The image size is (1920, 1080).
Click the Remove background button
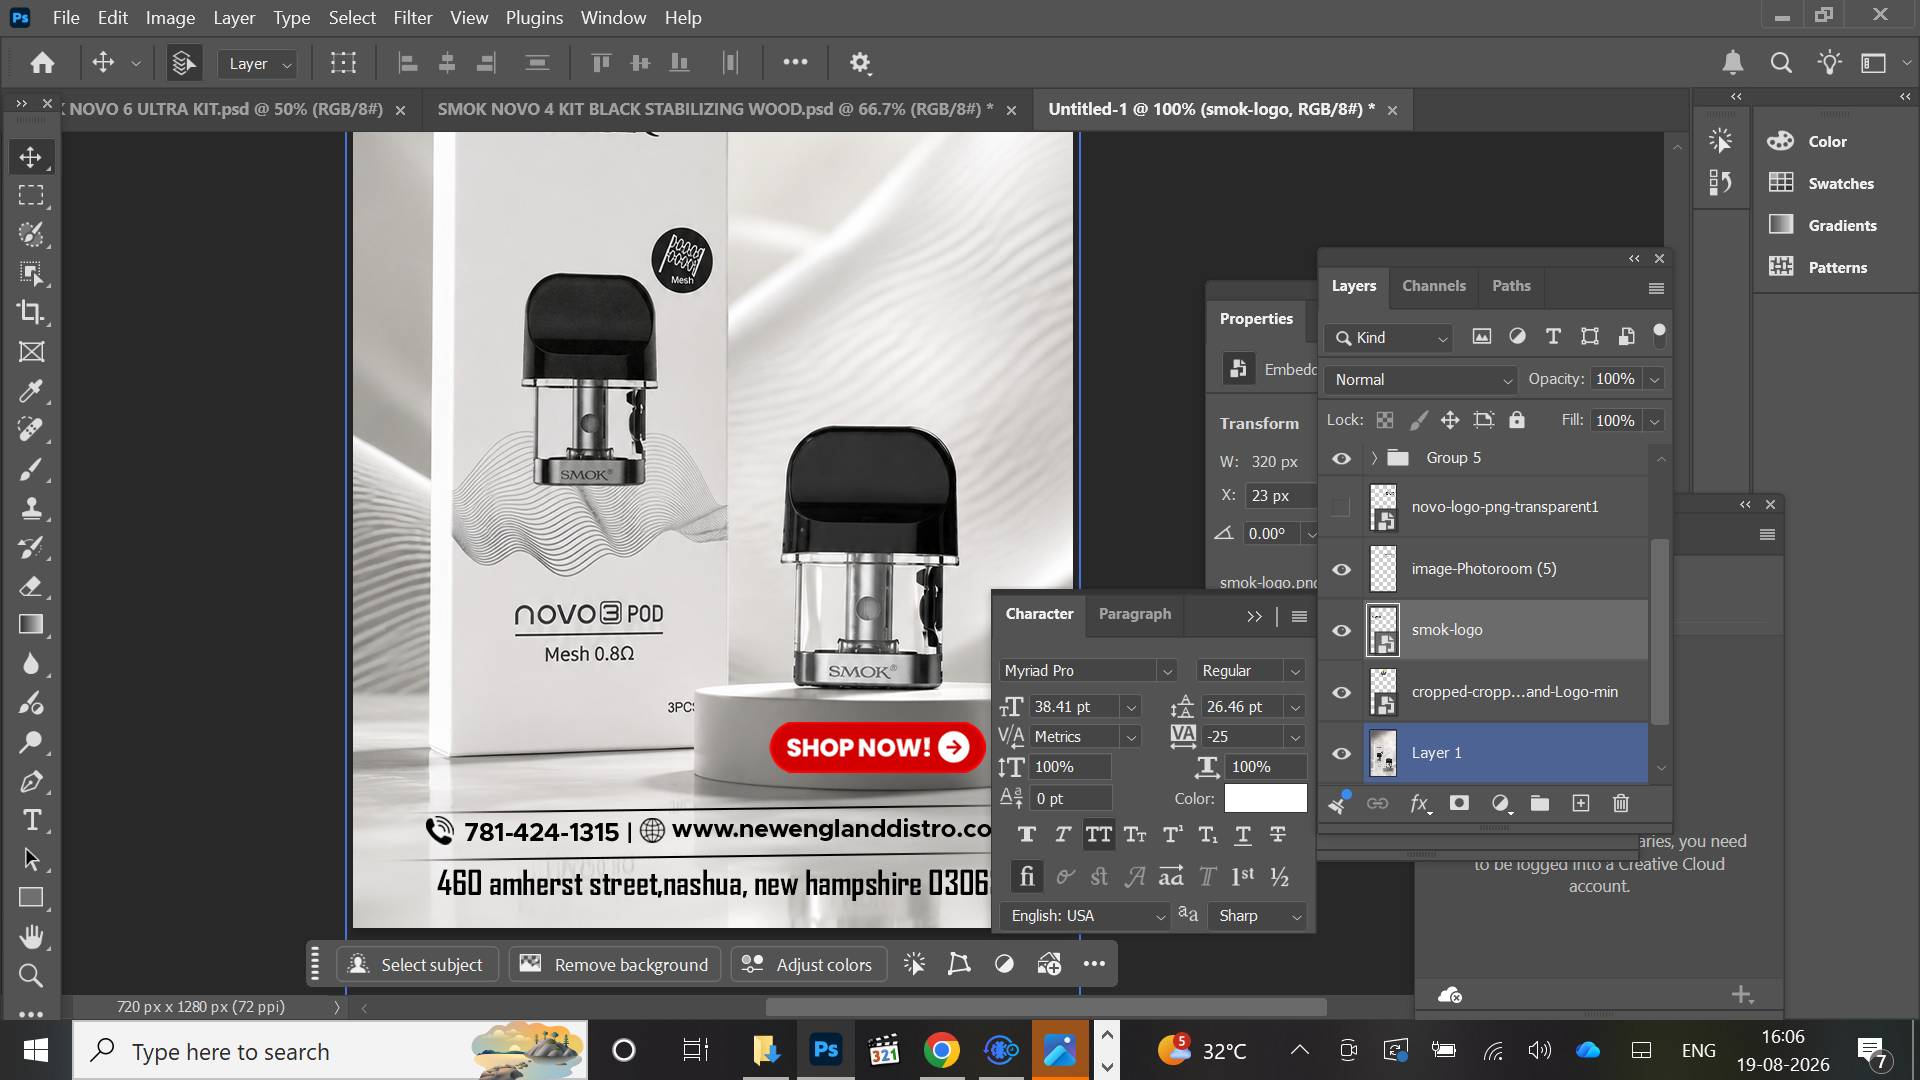click(x=615, y=965)
